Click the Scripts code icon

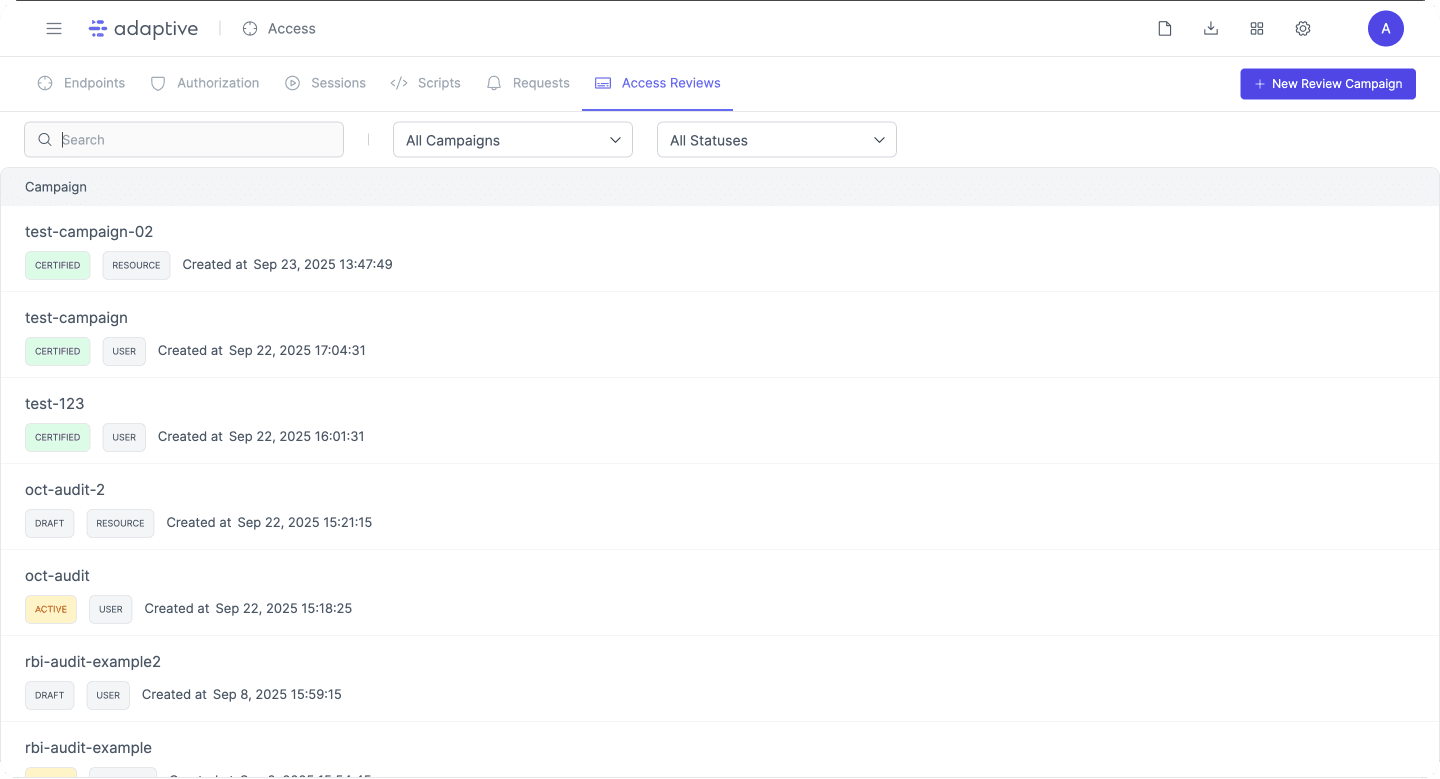399,83
